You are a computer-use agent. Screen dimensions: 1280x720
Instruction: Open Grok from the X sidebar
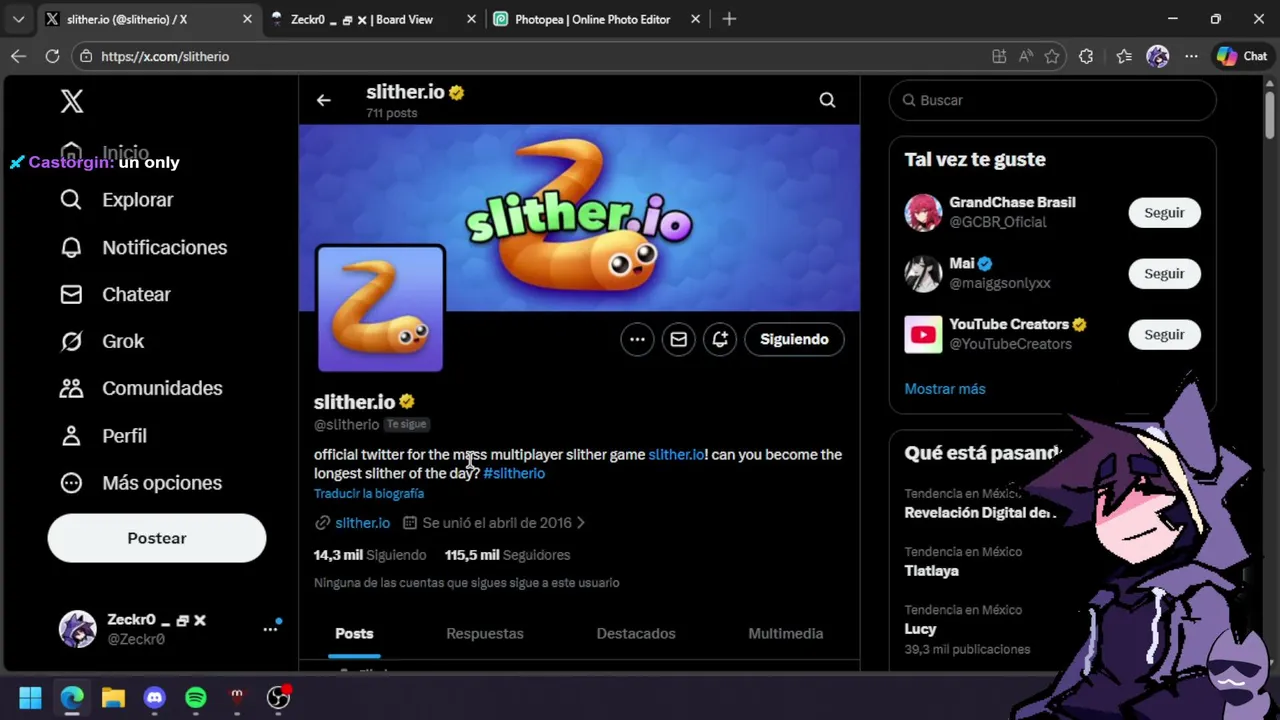tap(102, 341)
